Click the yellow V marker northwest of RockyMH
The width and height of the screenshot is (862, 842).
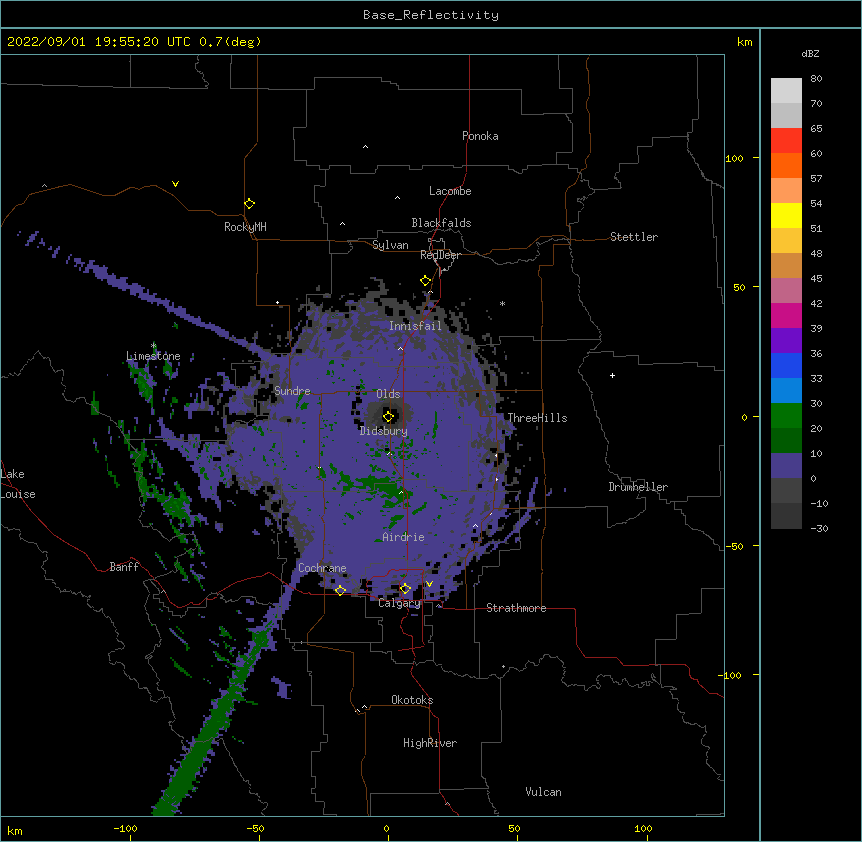pos(175,184)
